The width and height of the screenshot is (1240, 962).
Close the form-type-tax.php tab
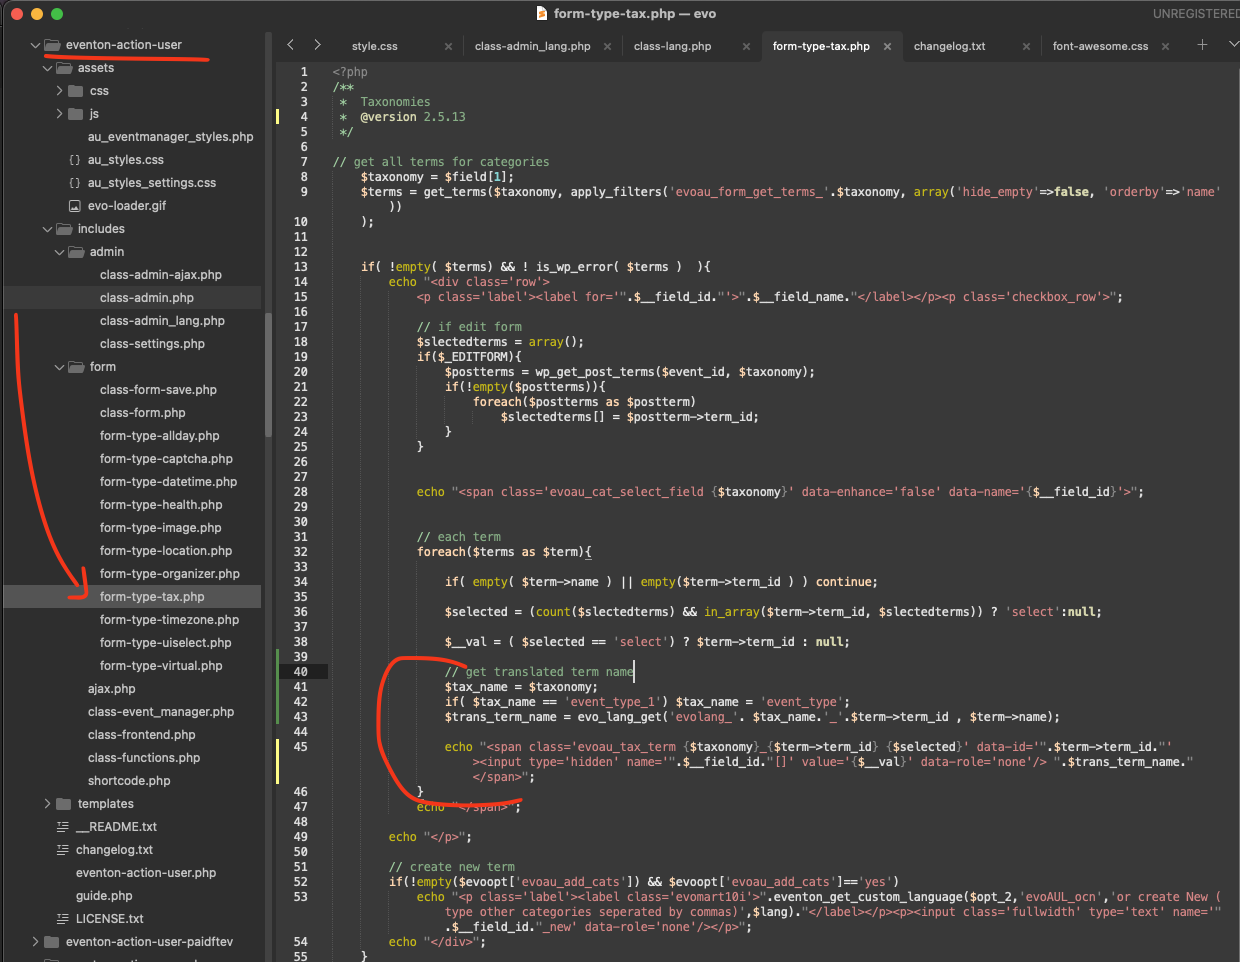(x=887, y=46)
